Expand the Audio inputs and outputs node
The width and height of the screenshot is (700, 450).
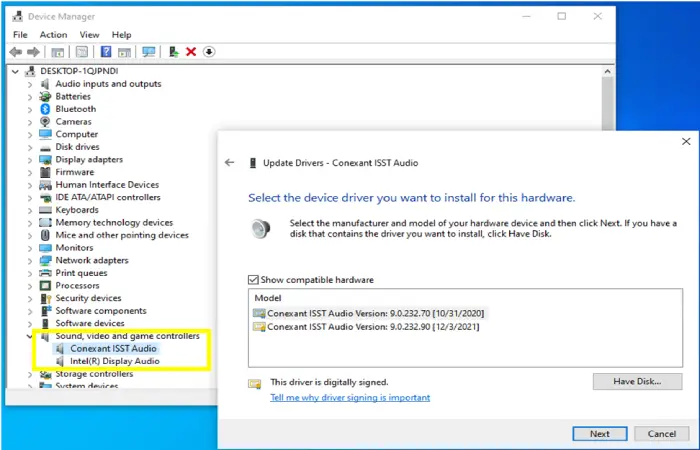pos(30,84)
